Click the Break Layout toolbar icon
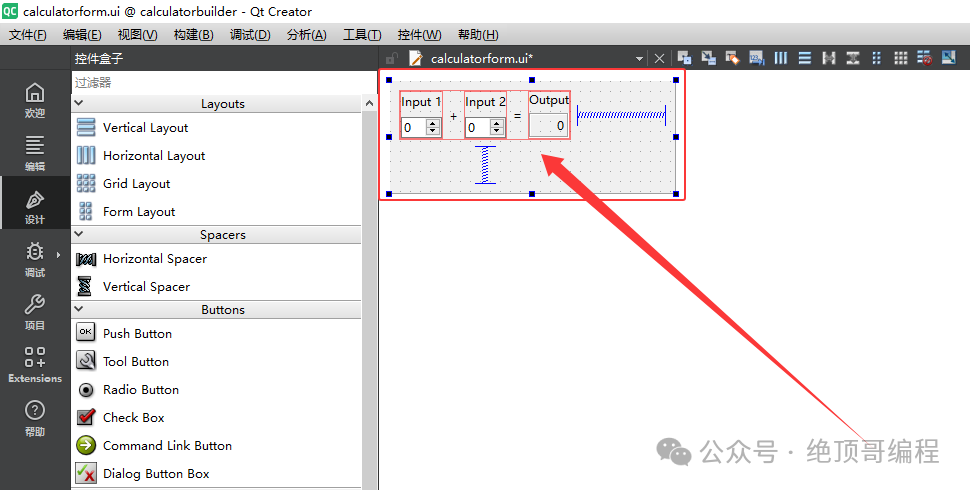The width and height of the screenshot is (970, 490). (925, 58)
